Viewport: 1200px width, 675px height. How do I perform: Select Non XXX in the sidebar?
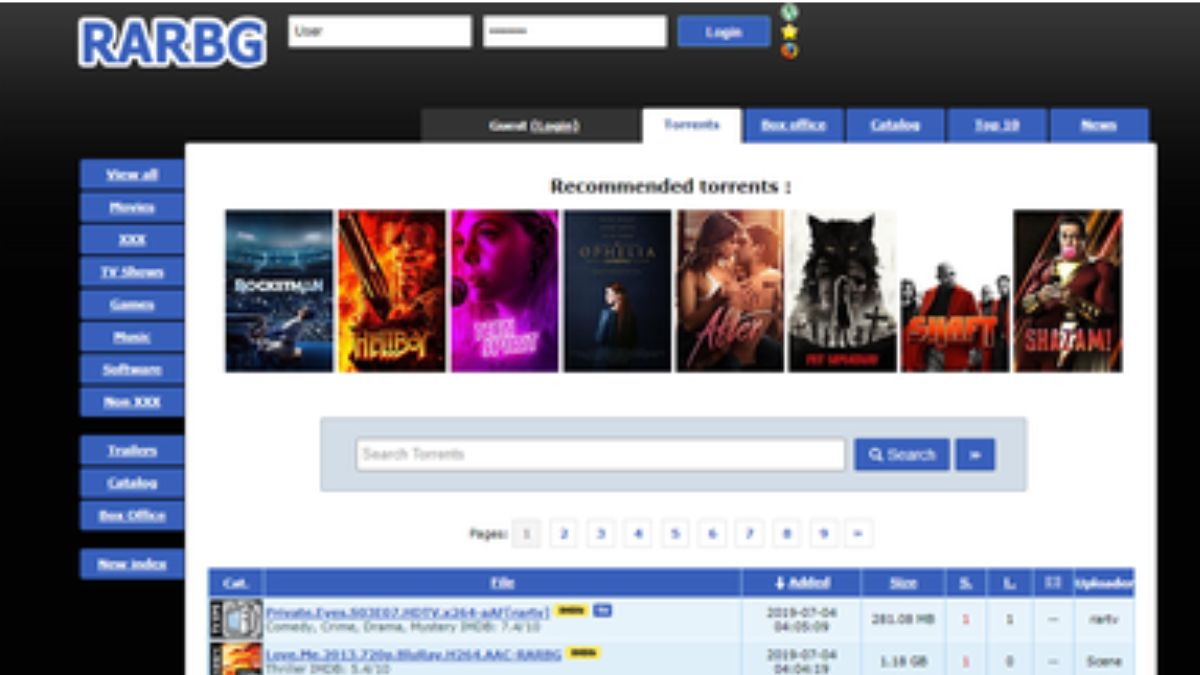coord(132,402)
